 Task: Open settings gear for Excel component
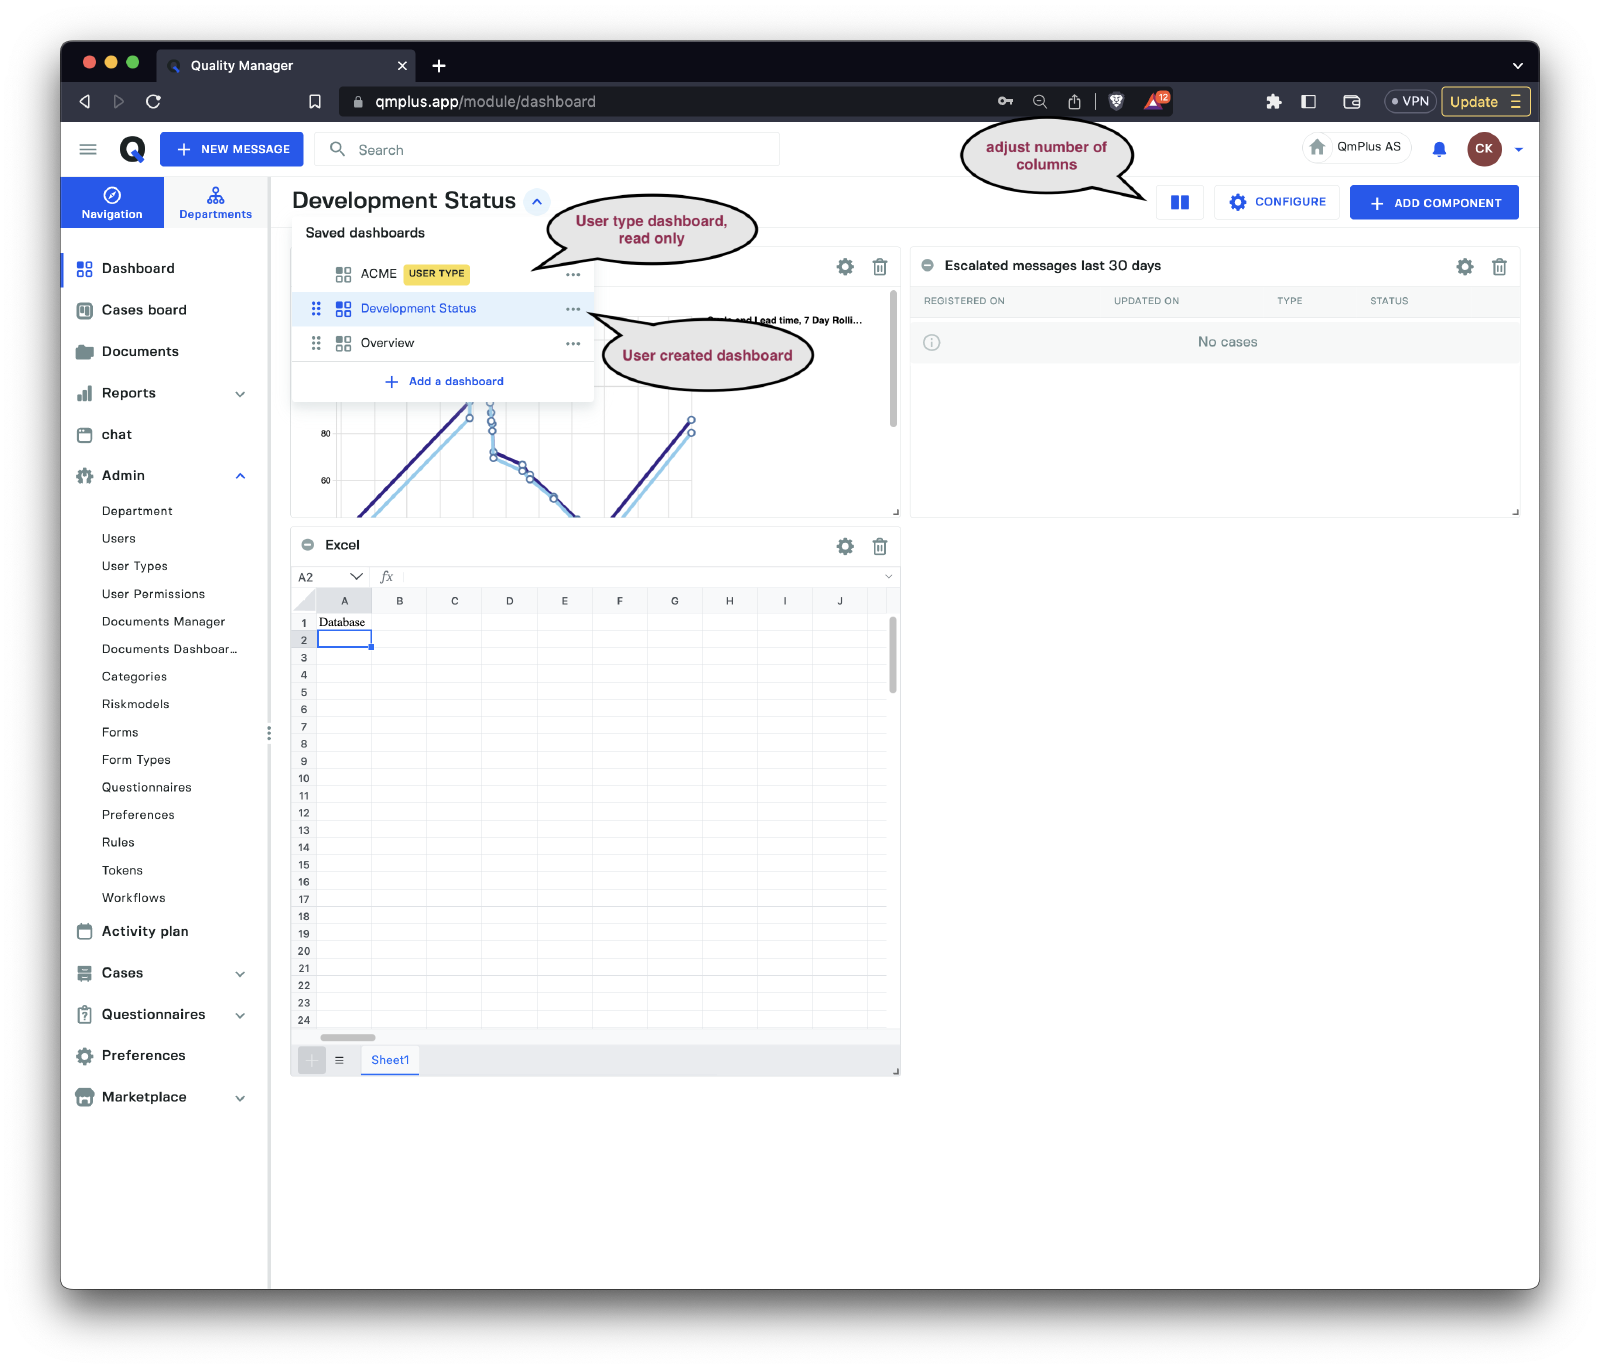coord(845,546)
